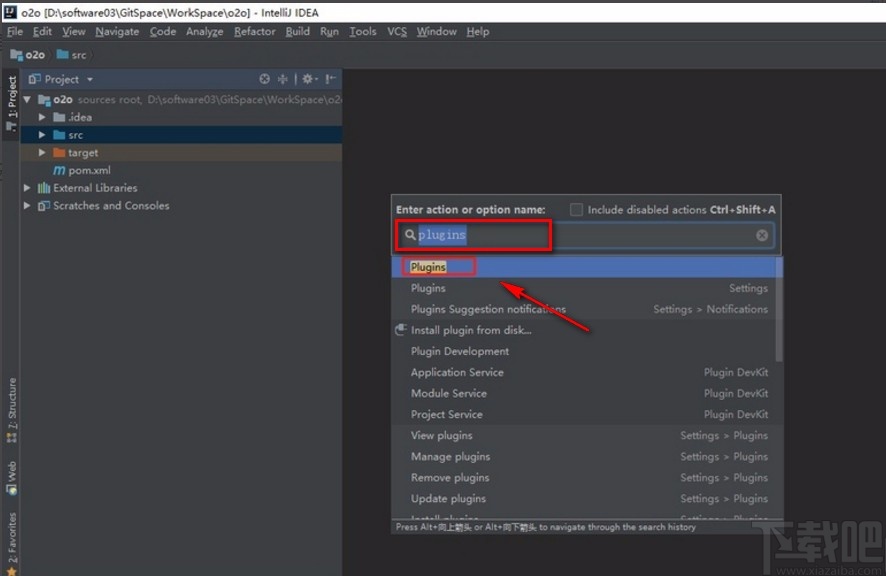Select Manage plugins from the results list
The height and width of the screenshot is (576, 886).
point(450,456)
